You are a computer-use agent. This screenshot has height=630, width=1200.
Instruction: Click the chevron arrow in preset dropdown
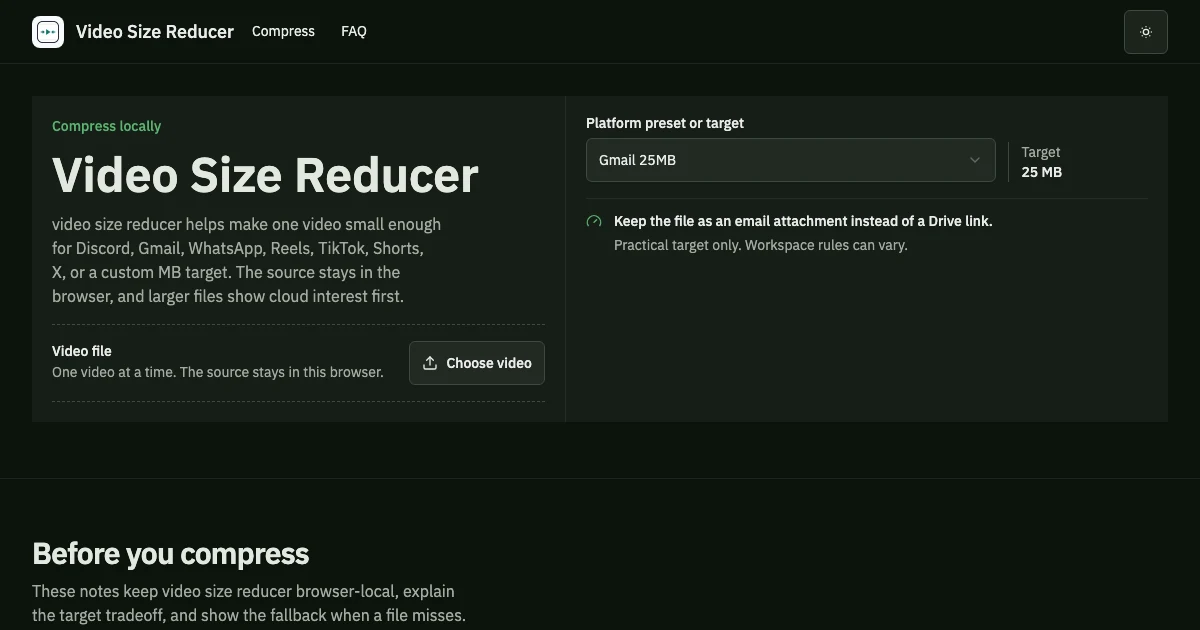pyautogui.click(x=975, y=160)
